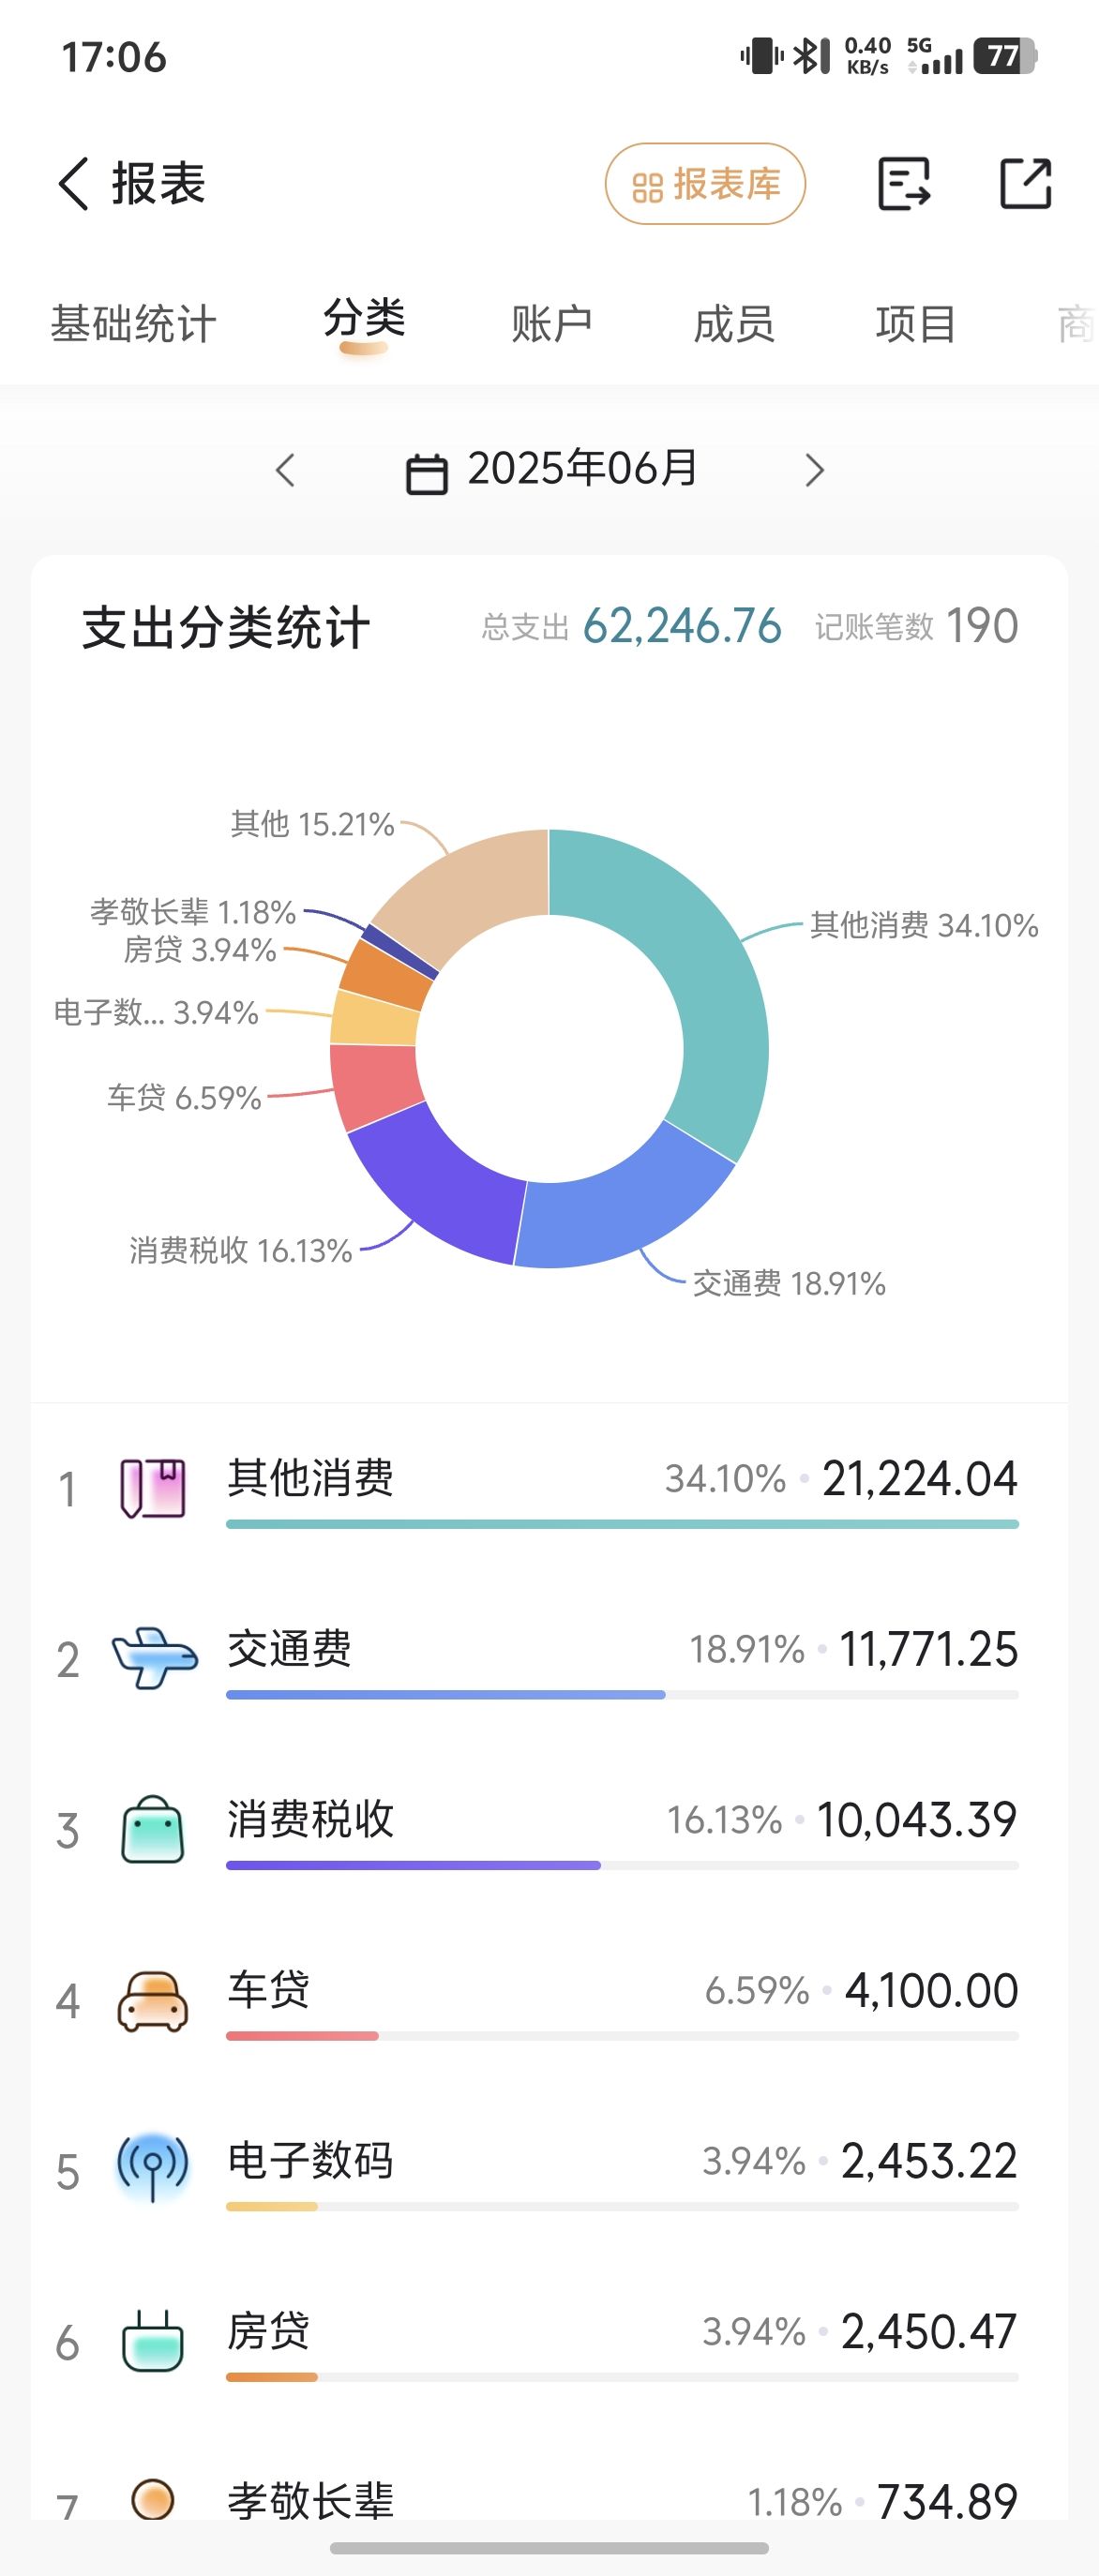Open the calendar icon date picker
The height and width of the screenshot is (2576, 1099).
pos(426,473)
